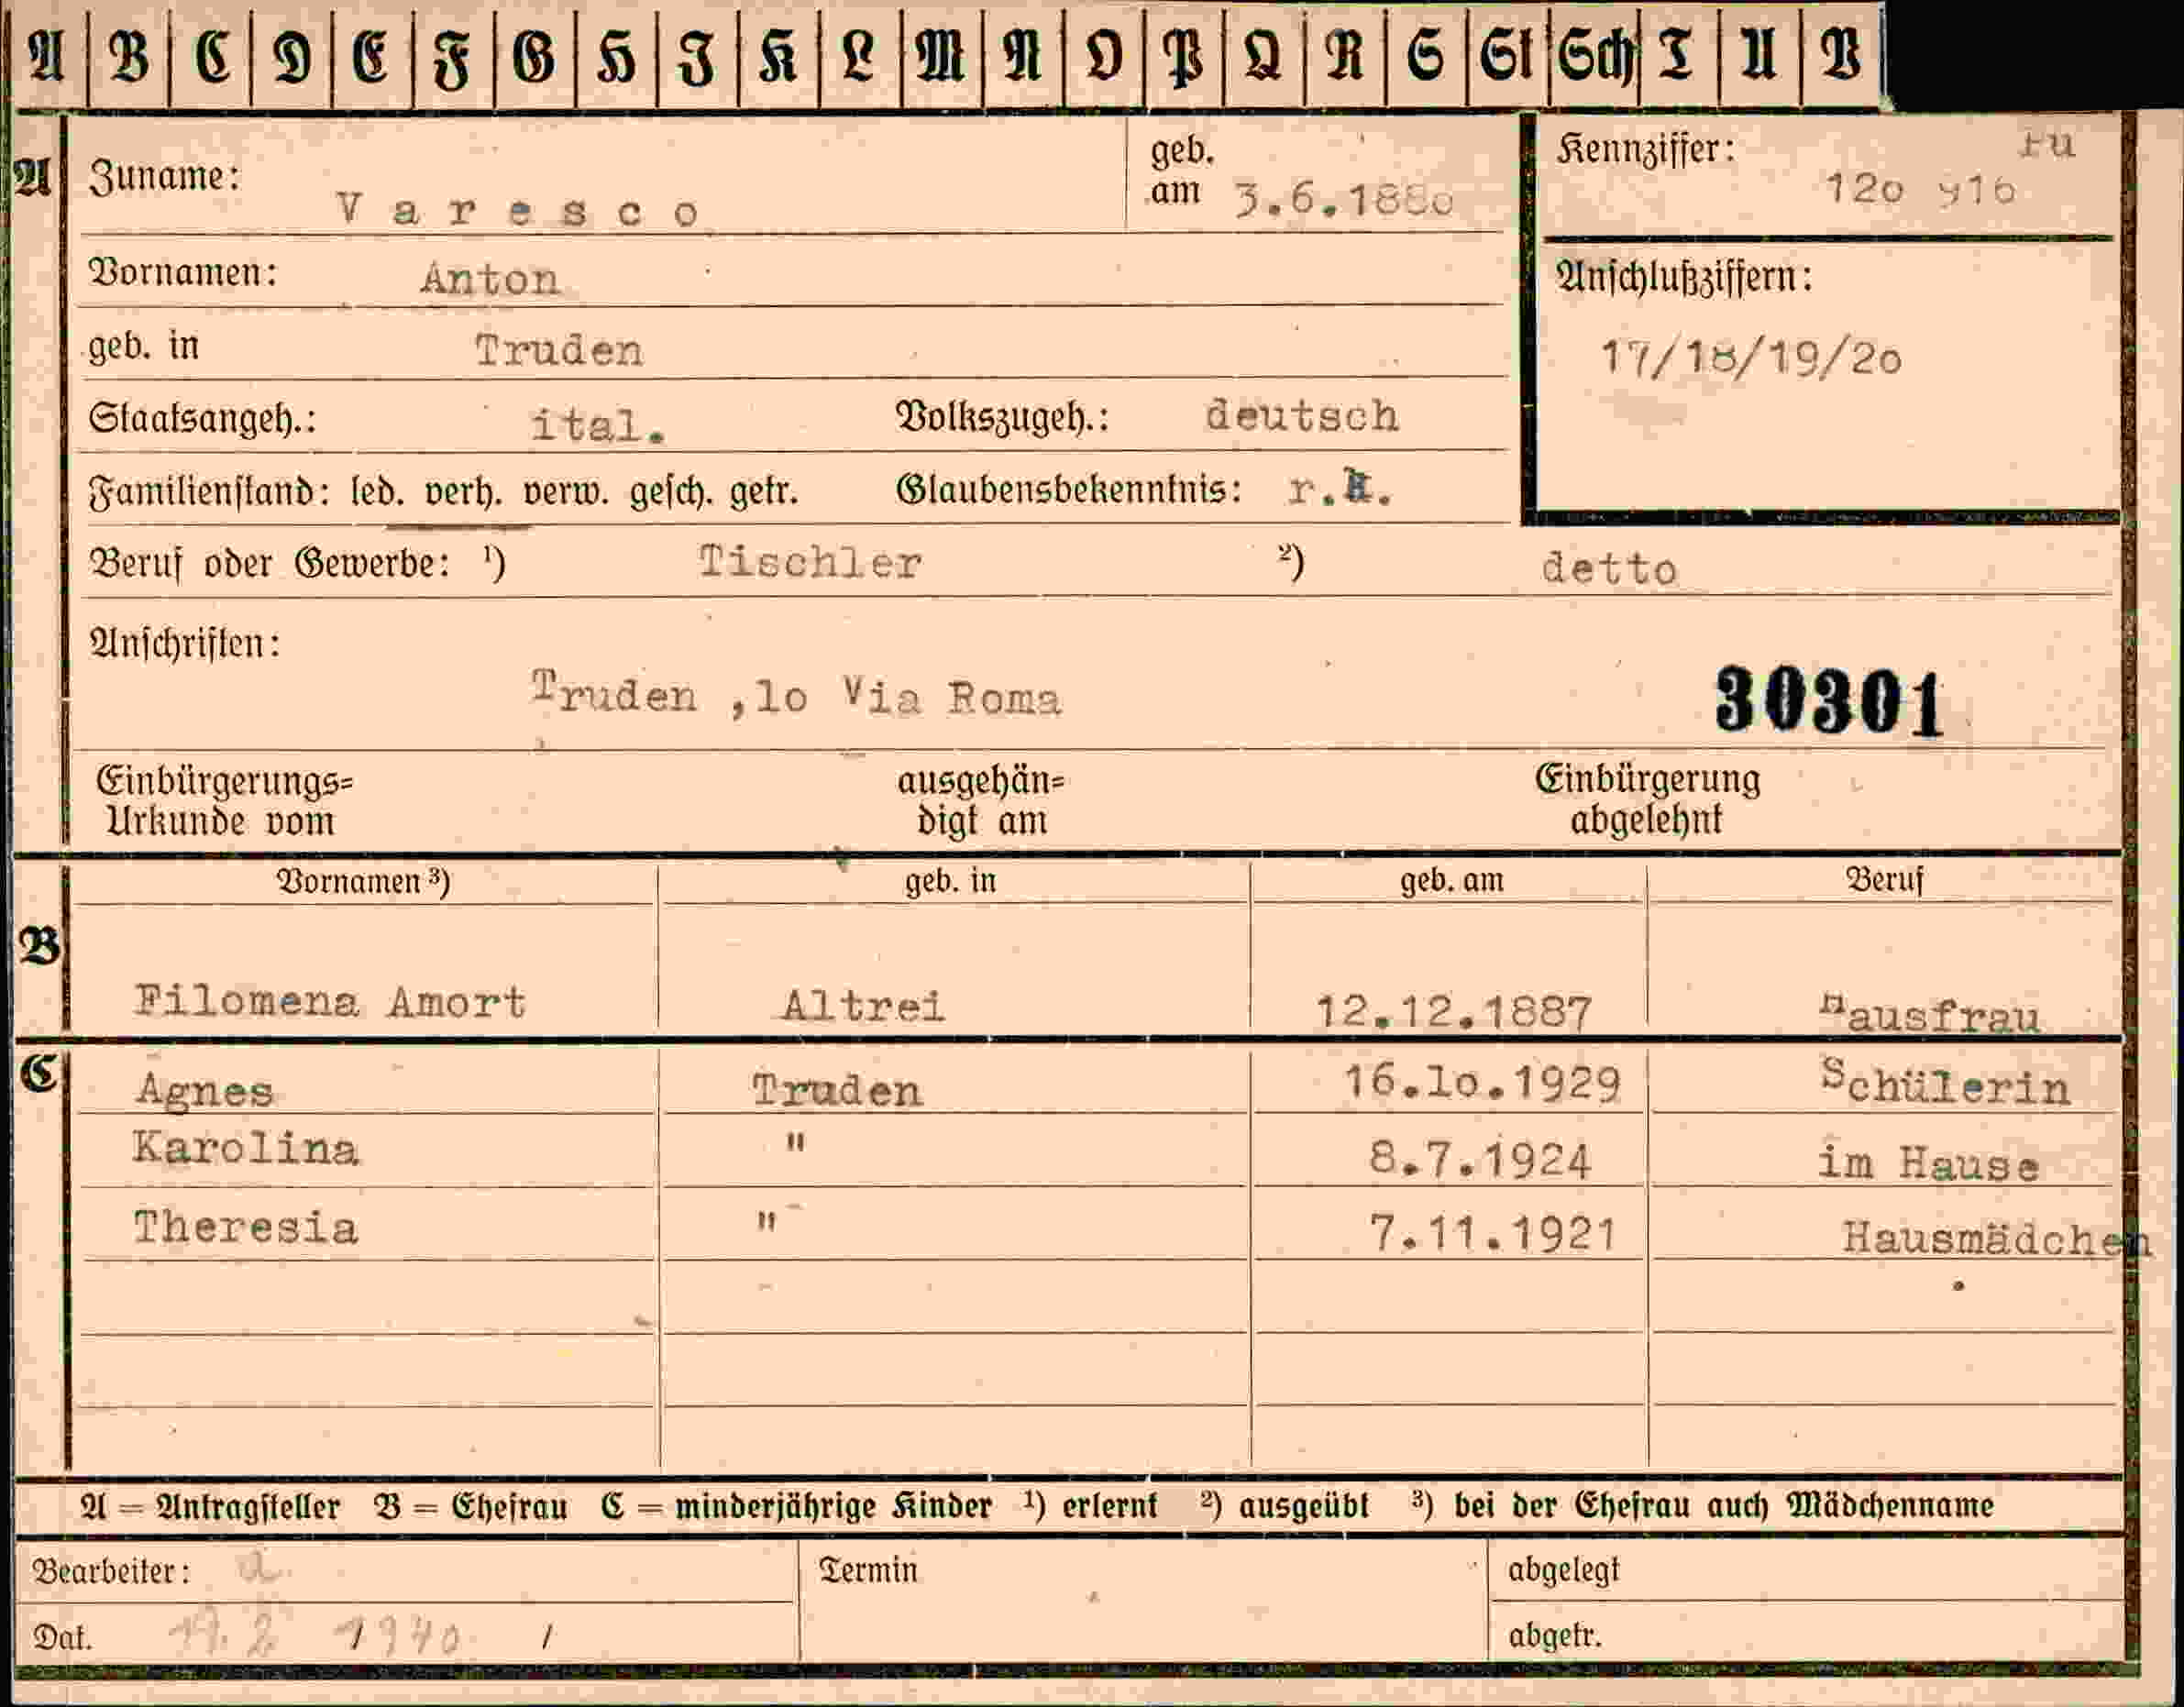Click the typed surname 'Varesco'
Image resolution: width=2184 pixels, height=1707 pixels.
[518, 211]
